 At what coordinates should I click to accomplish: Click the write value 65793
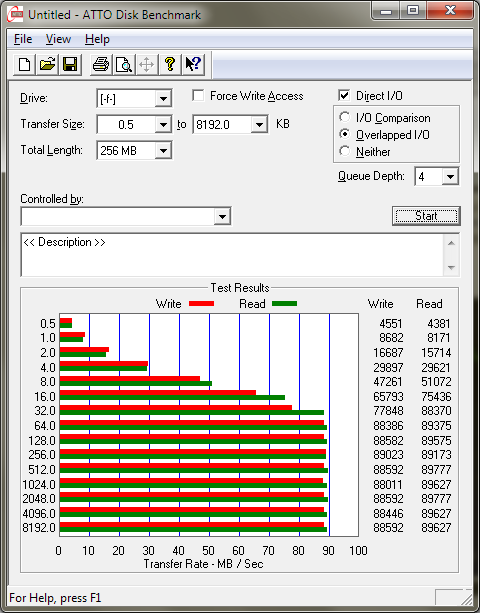pyautogui.click(x=388, y=396)
